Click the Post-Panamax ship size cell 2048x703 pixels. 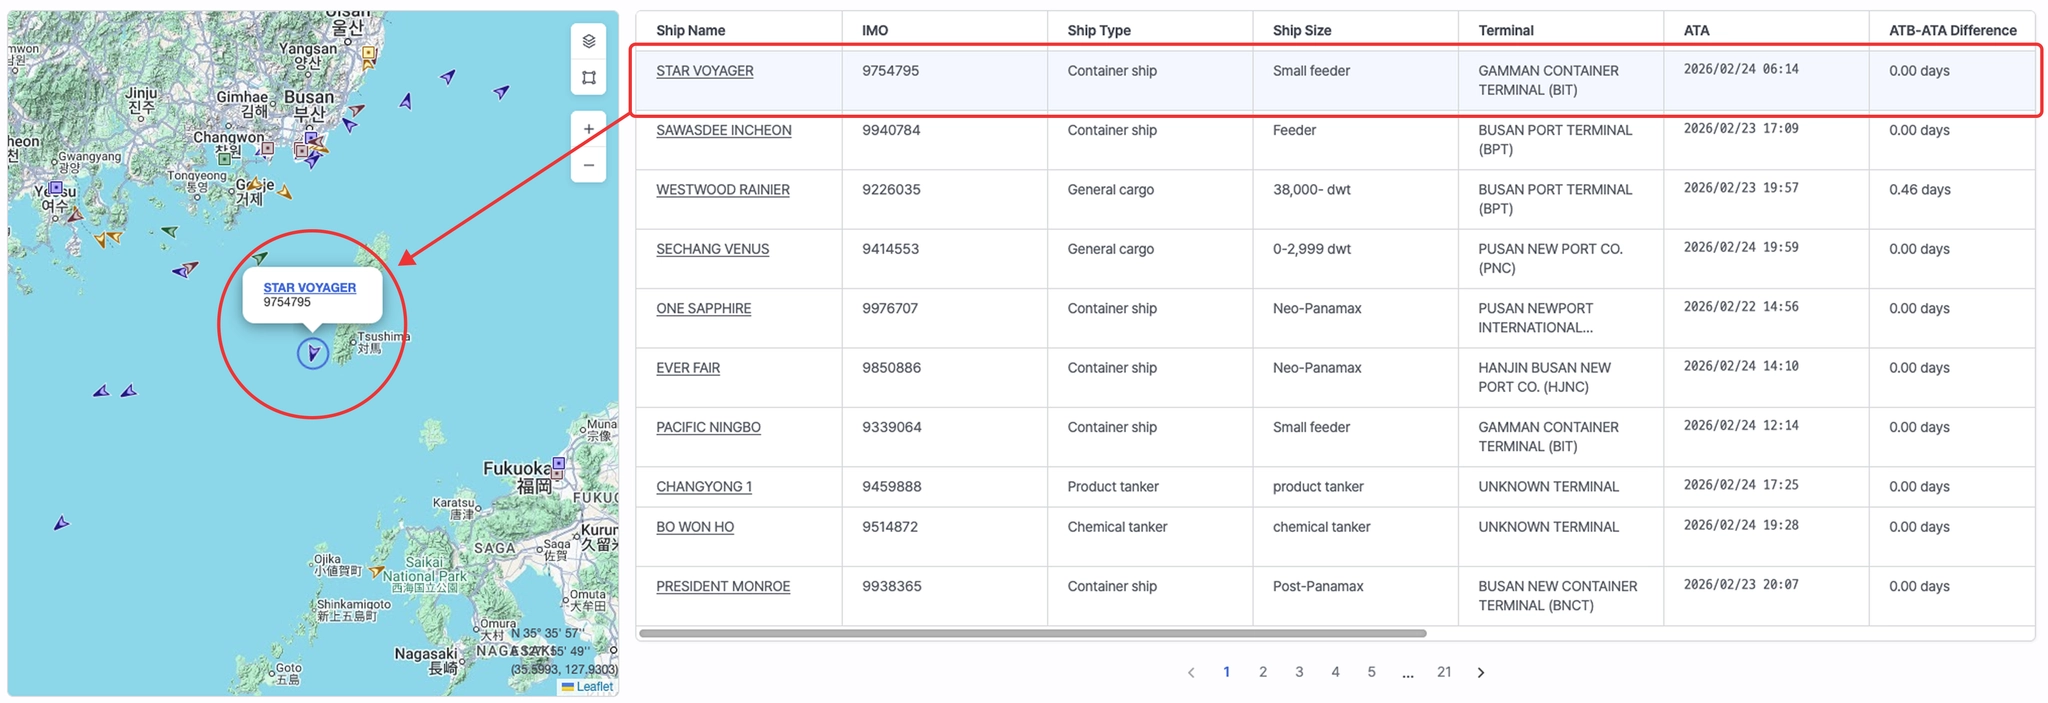1318,586
